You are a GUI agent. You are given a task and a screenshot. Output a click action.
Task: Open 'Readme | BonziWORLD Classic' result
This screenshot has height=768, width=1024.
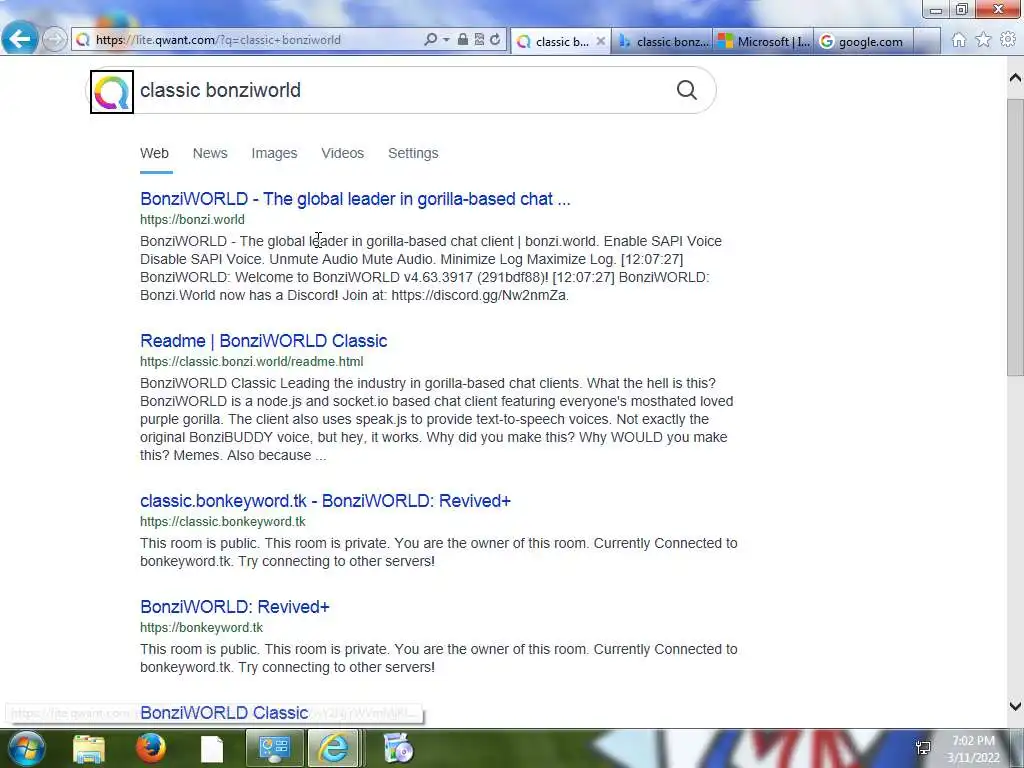pyautogui.click(x=264, y=341)
